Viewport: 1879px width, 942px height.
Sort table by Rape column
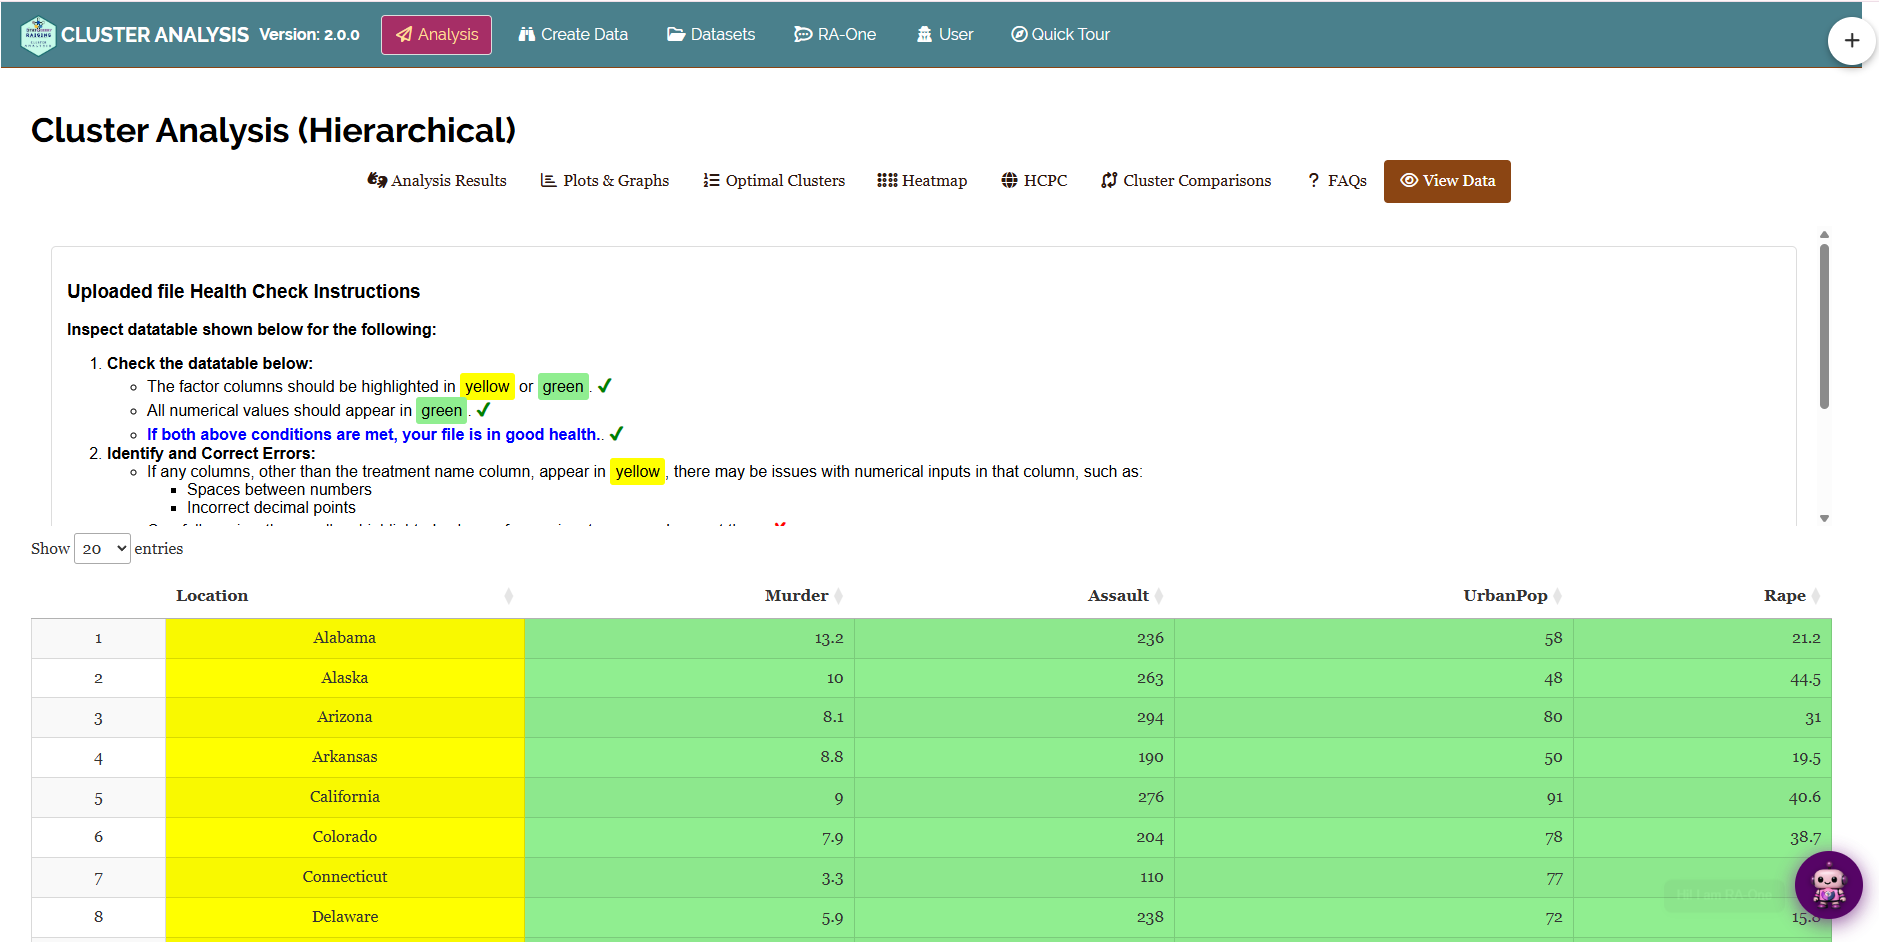1702,596
